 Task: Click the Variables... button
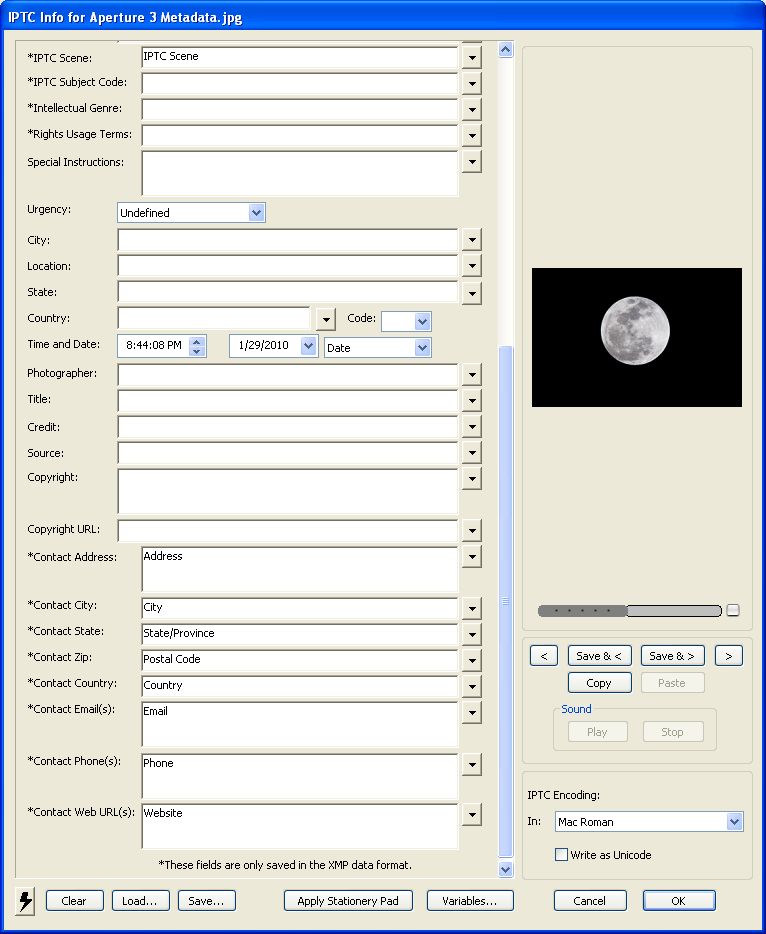[x=470, y=901]
